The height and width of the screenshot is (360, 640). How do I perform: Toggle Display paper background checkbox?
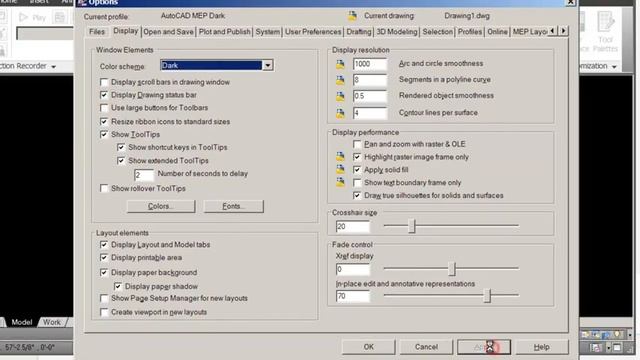click(x=104, y=272)
